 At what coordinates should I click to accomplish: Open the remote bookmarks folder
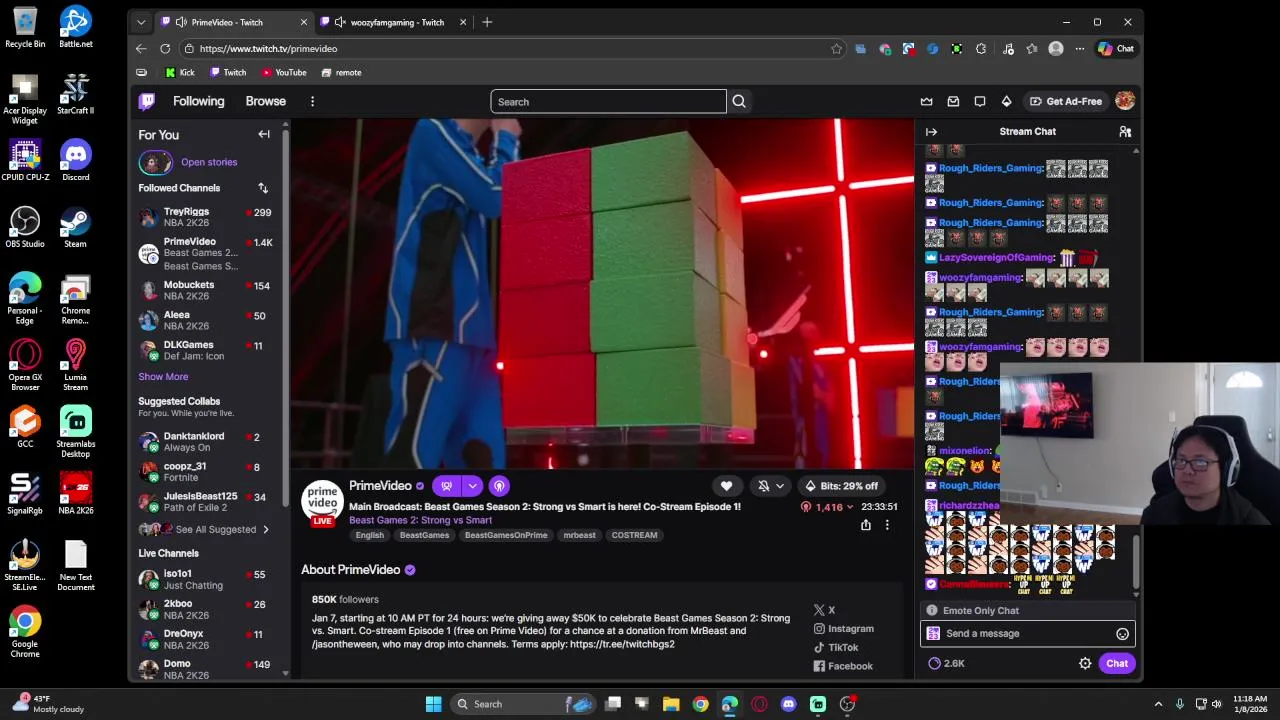341,72
